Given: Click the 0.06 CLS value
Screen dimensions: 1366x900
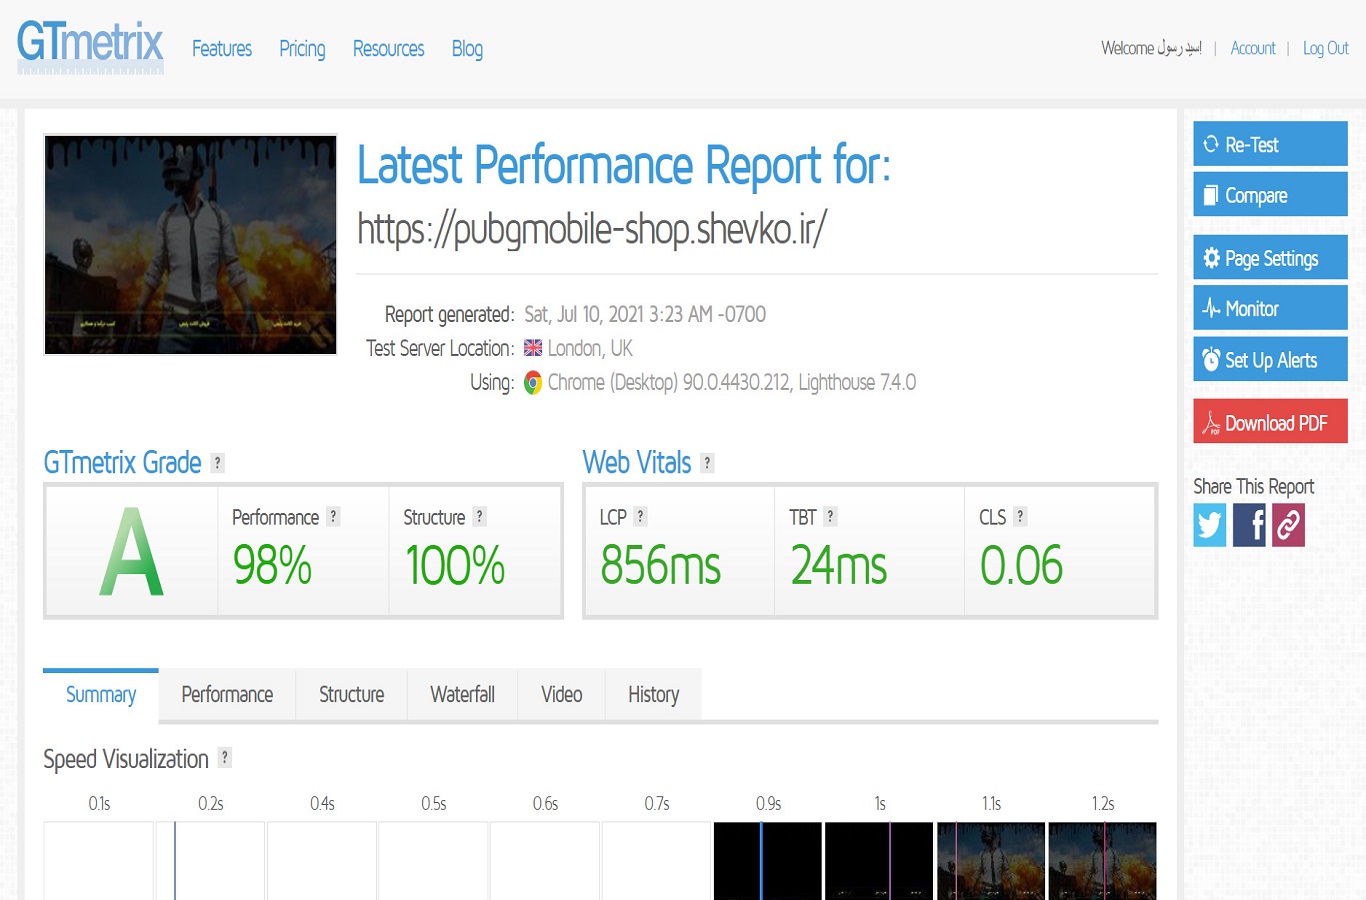Looking at the screenshot, I should [1021, 565].
